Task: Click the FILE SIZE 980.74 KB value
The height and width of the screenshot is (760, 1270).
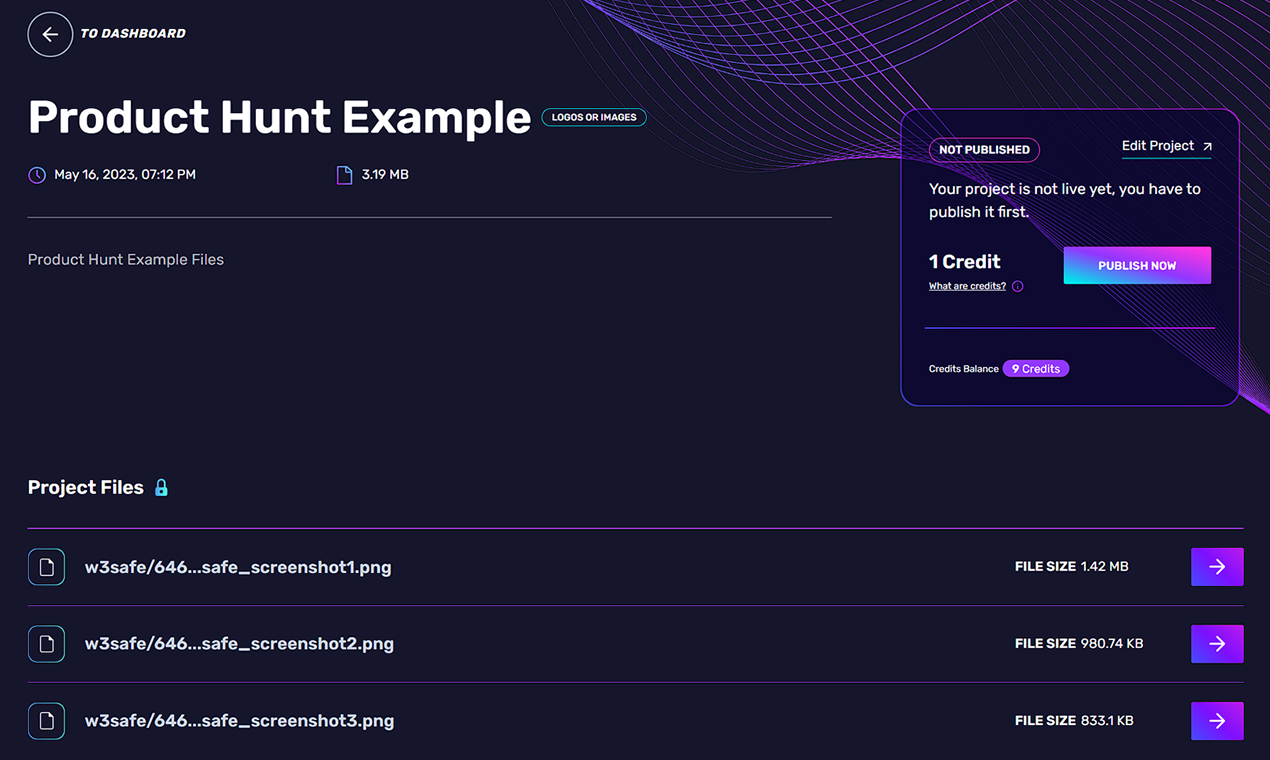Action: [1079, 644]
